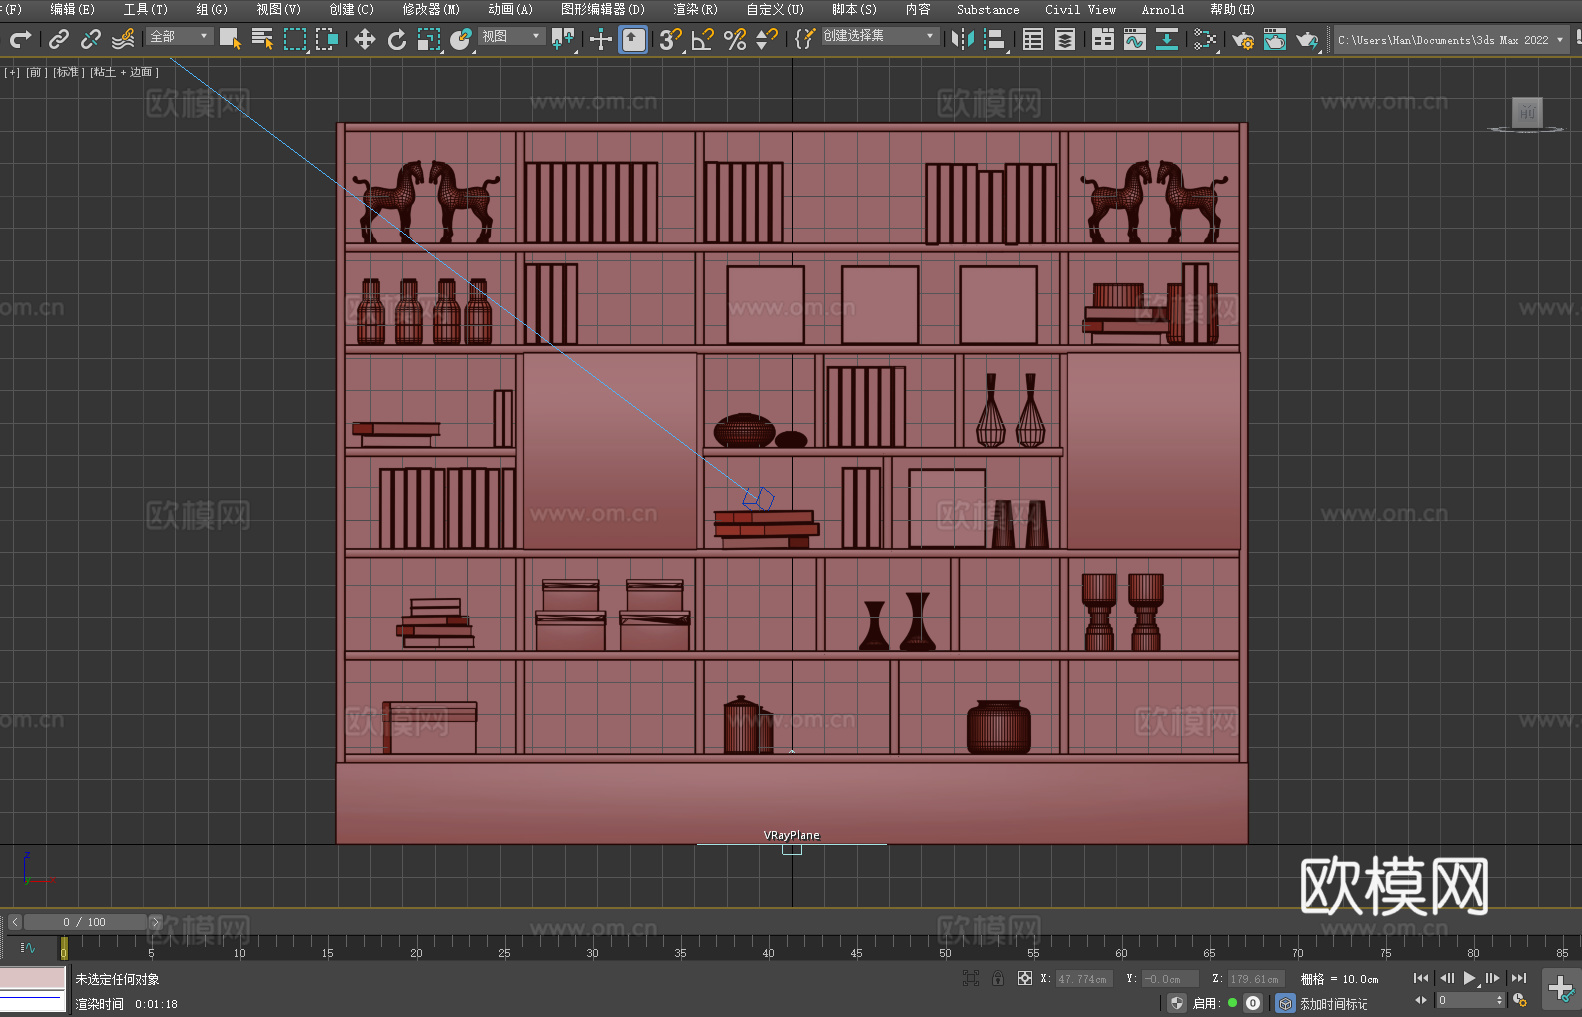
Task: Open the 创建(C) menu
Action: (x=351, y=9)
